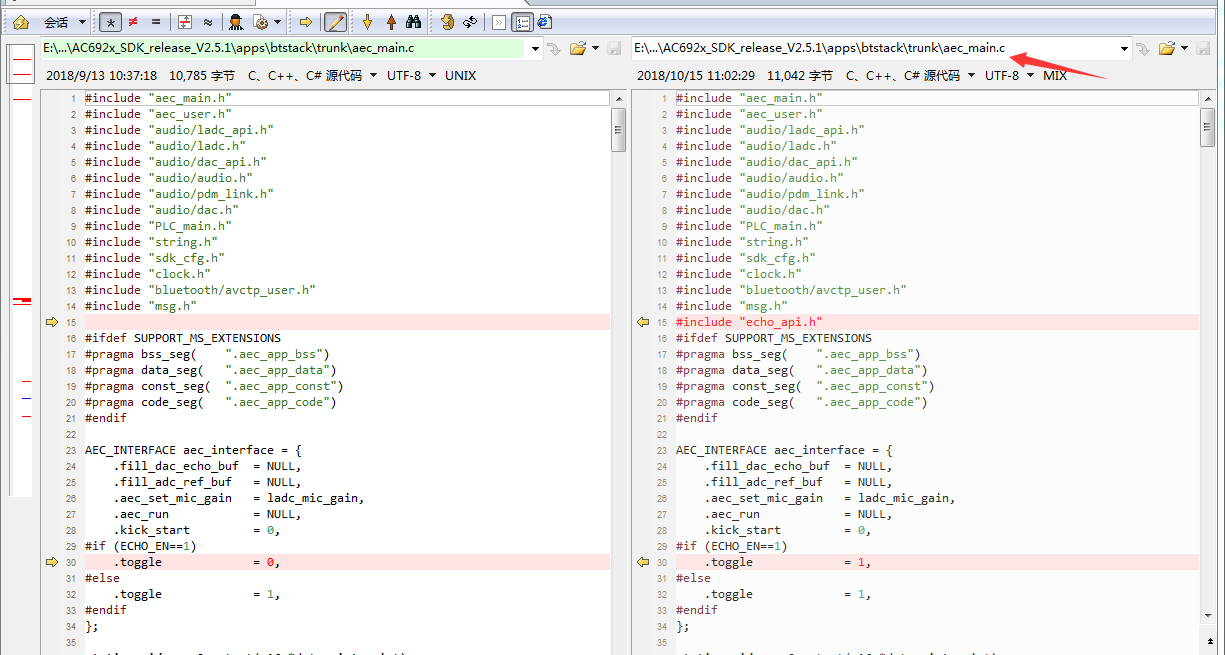Click the left pane vertical scrollbar thumb
Screen dimensions: 1225x655
pos(618,129)
